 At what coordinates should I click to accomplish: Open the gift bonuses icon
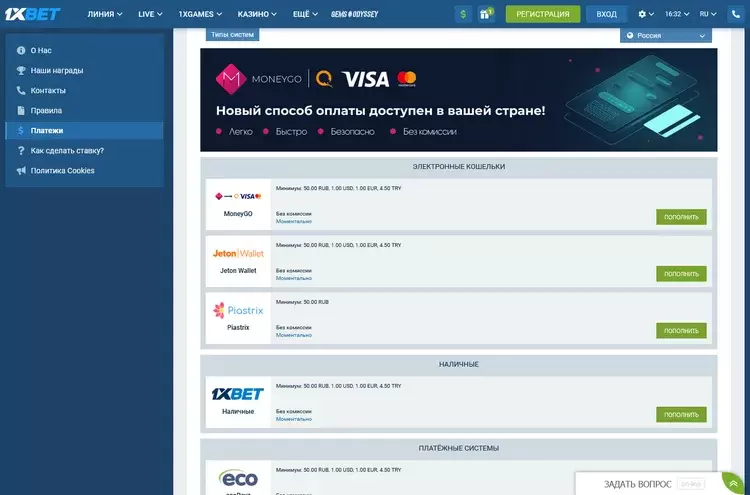486,14
